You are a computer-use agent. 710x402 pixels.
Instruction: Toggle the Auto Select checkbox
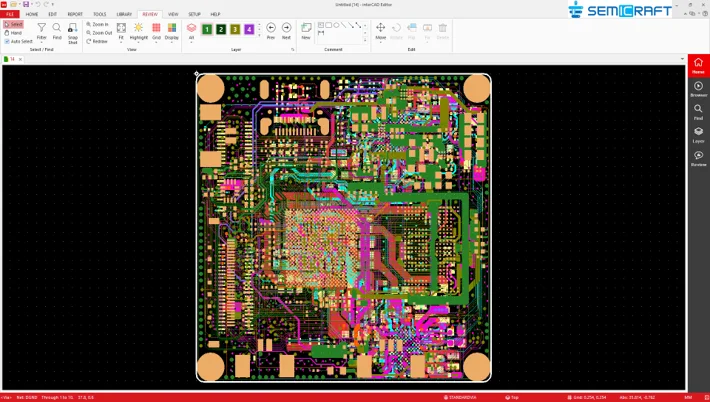point(7,41)
